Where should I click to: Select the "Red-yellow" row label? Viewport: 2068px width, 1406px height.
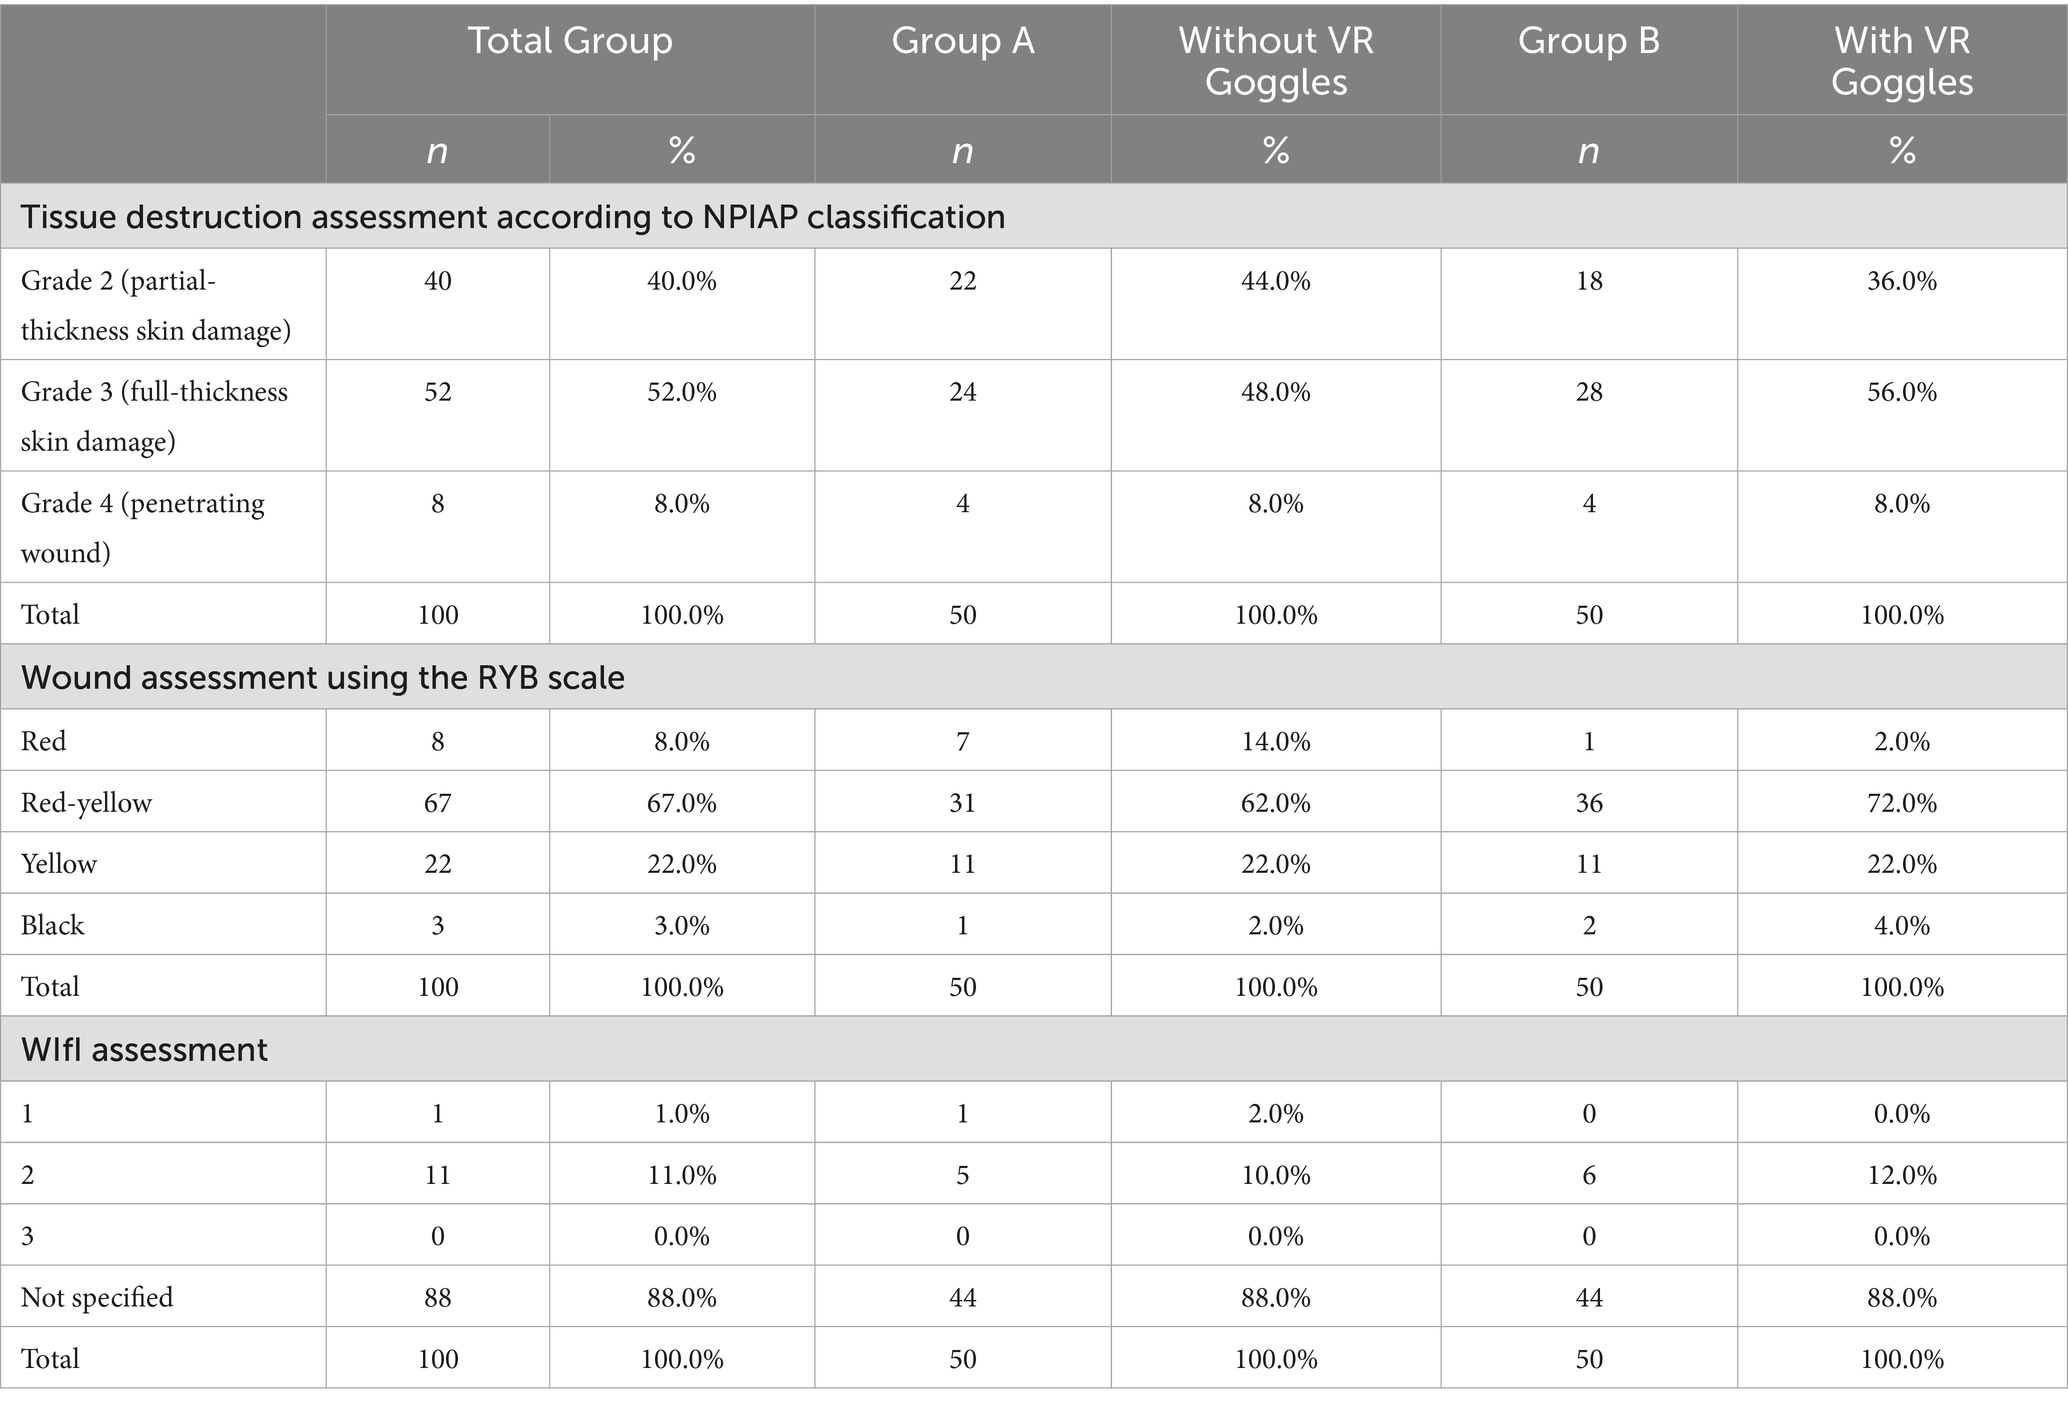[87, 803]
